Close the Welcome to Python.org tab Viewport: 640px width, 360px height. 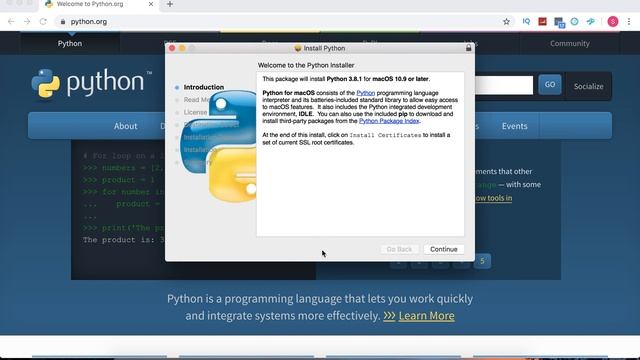tap(151, 4)
